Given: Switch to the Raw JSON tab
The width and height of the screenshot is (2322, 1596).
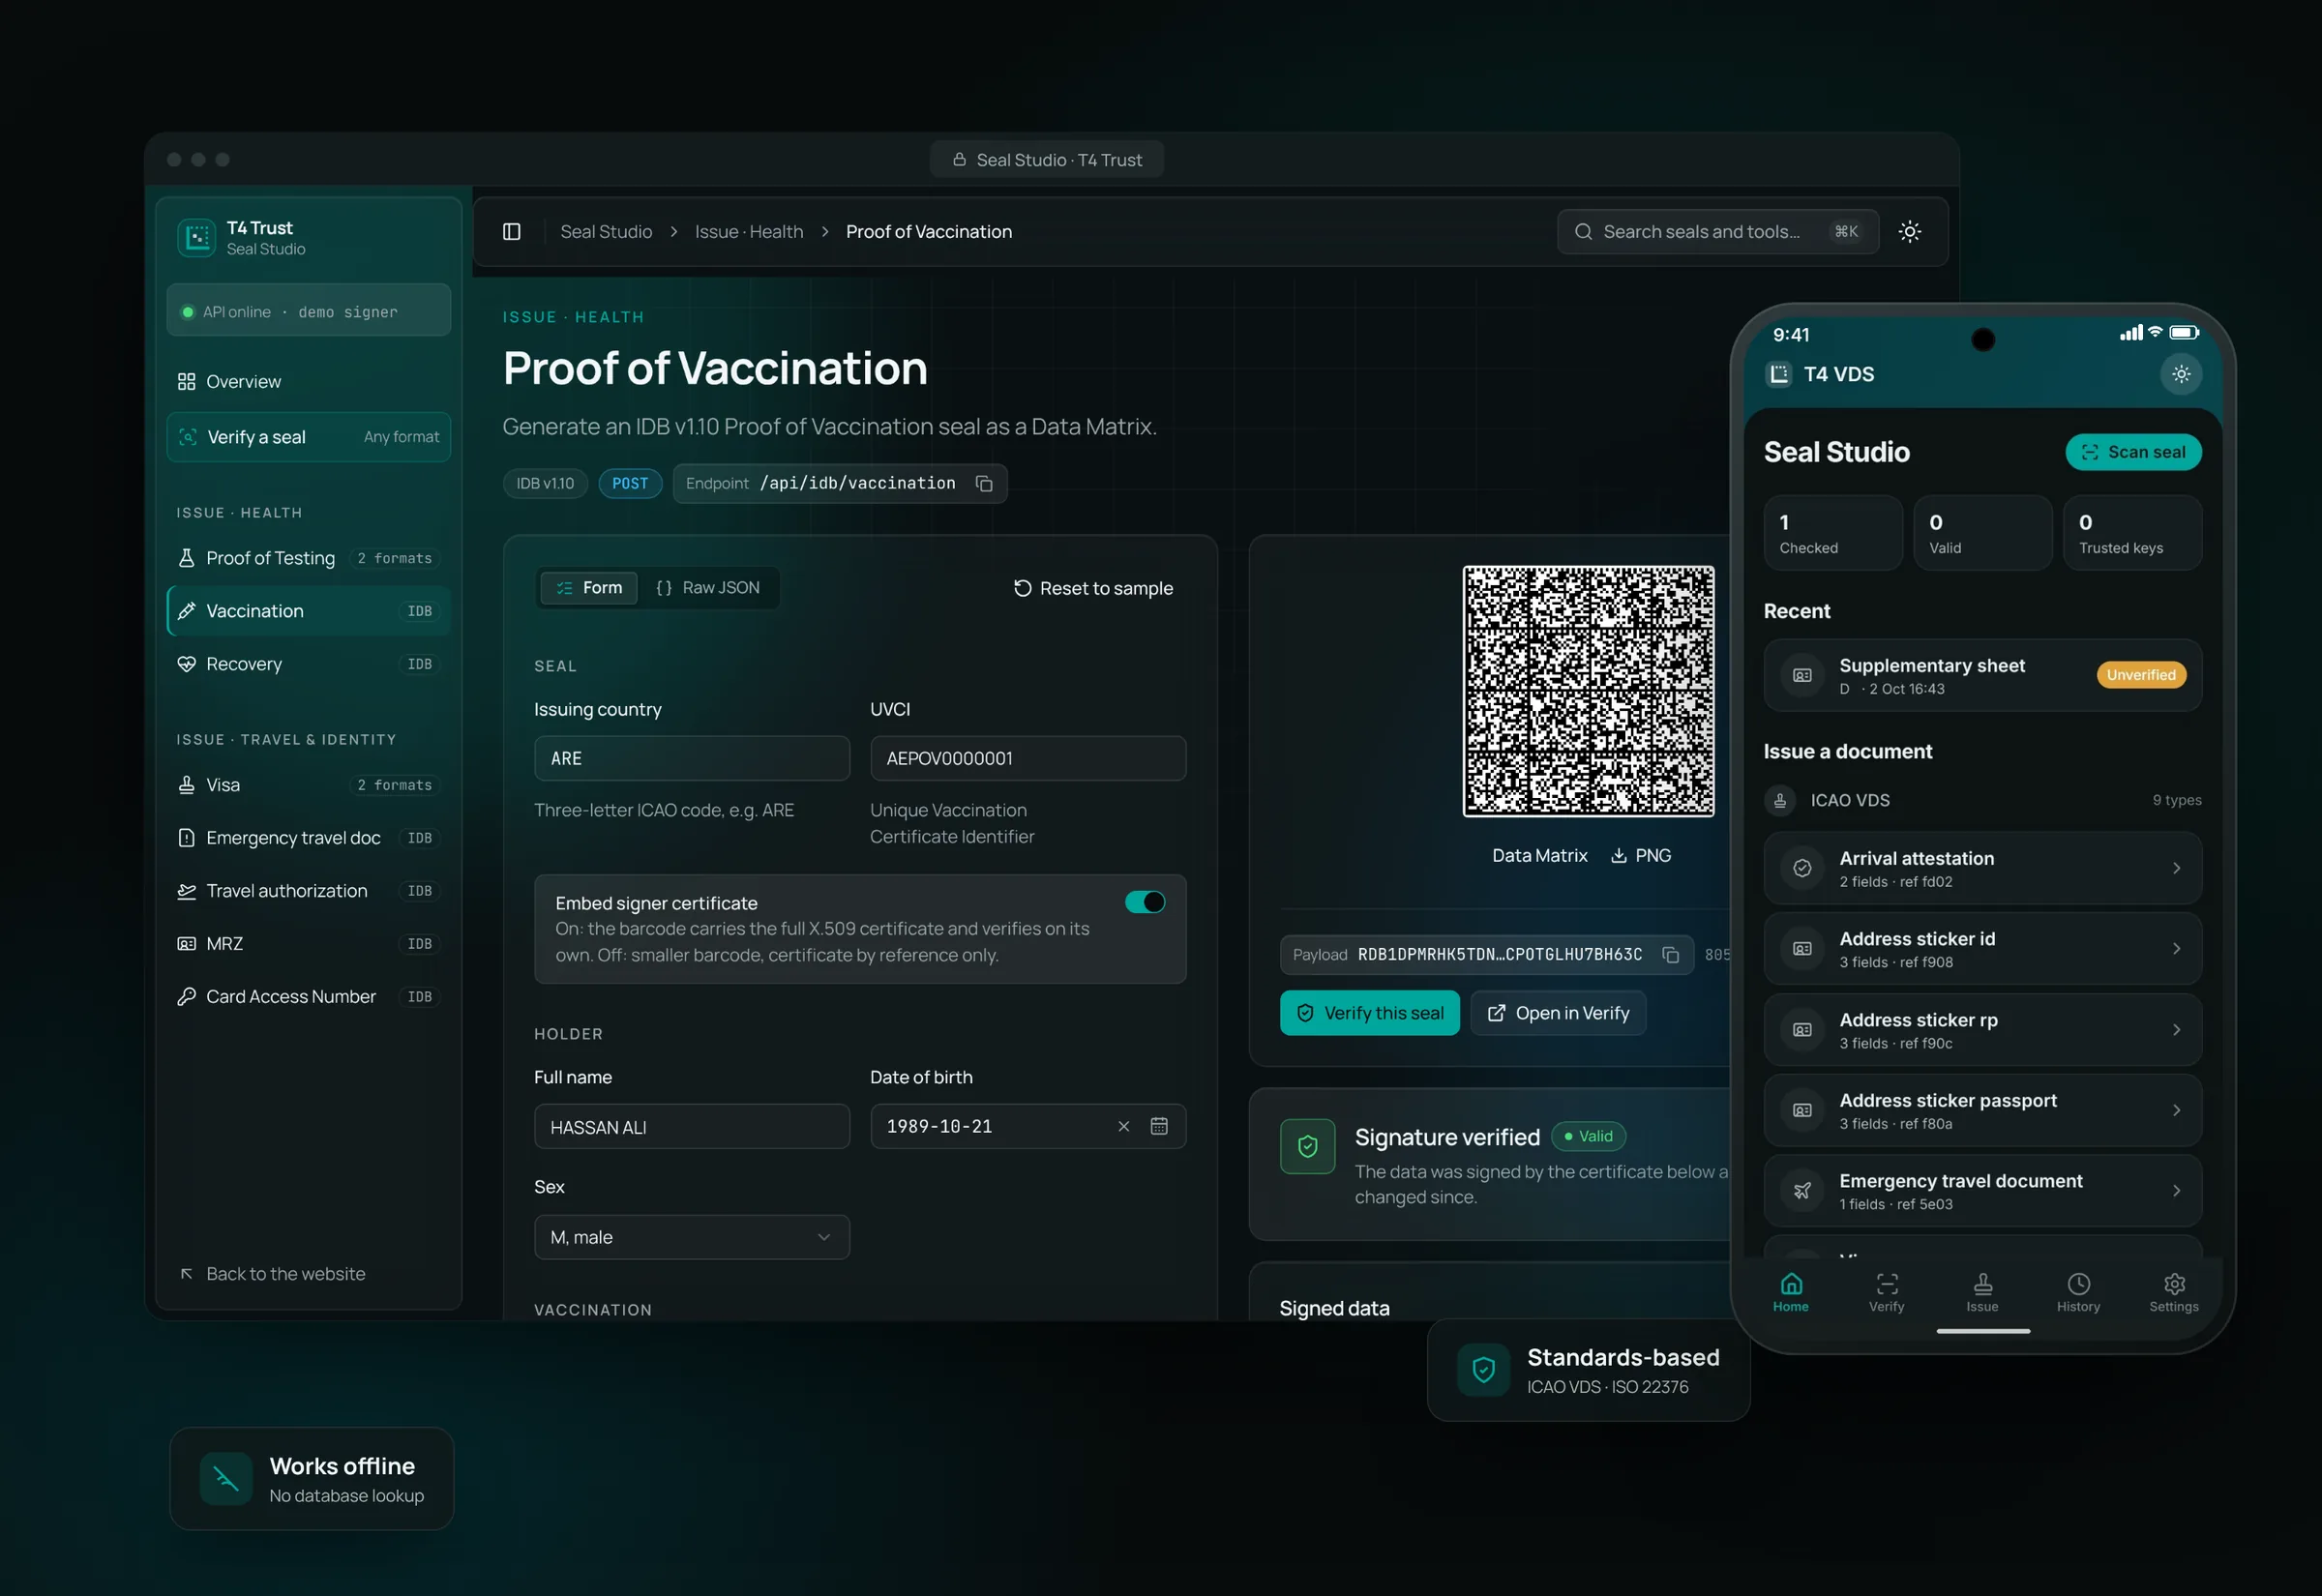Looking at the screenshot, I should (x=708, y=588).
